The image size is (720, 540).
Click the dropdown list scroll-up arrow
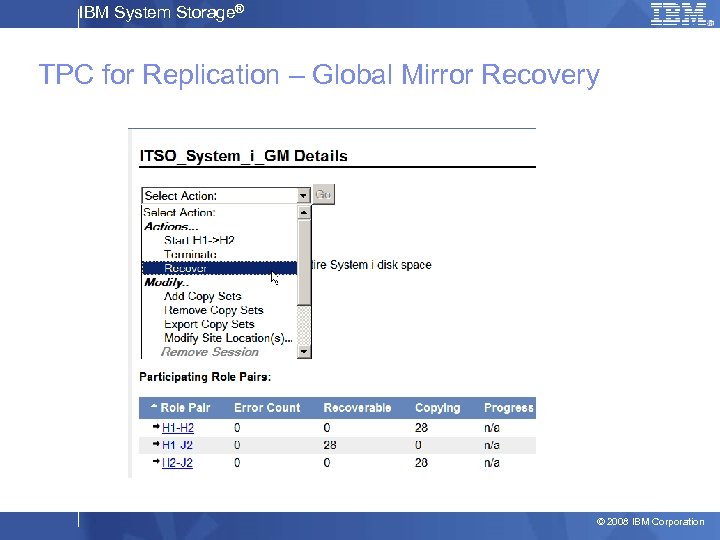[x=304, y=213]
